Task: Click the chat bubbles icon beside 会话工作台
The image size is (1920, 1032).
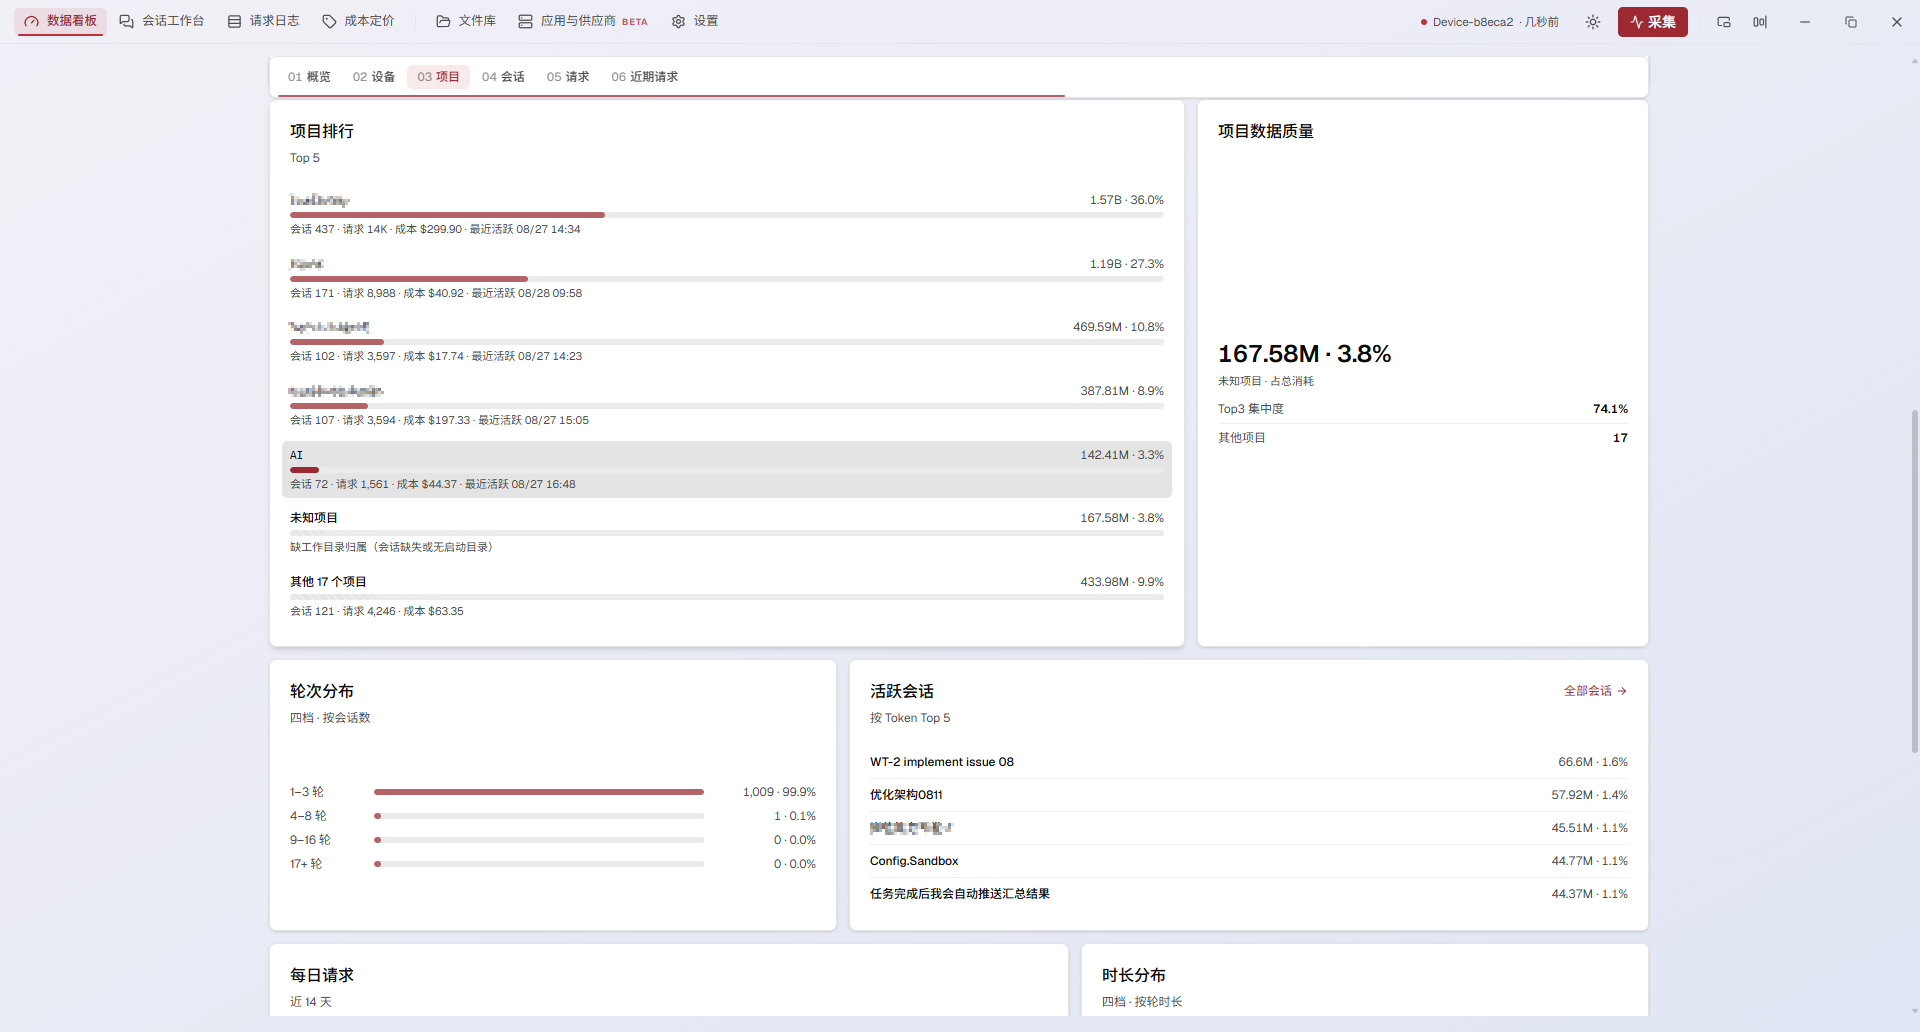Action: [x=127, y=21]
